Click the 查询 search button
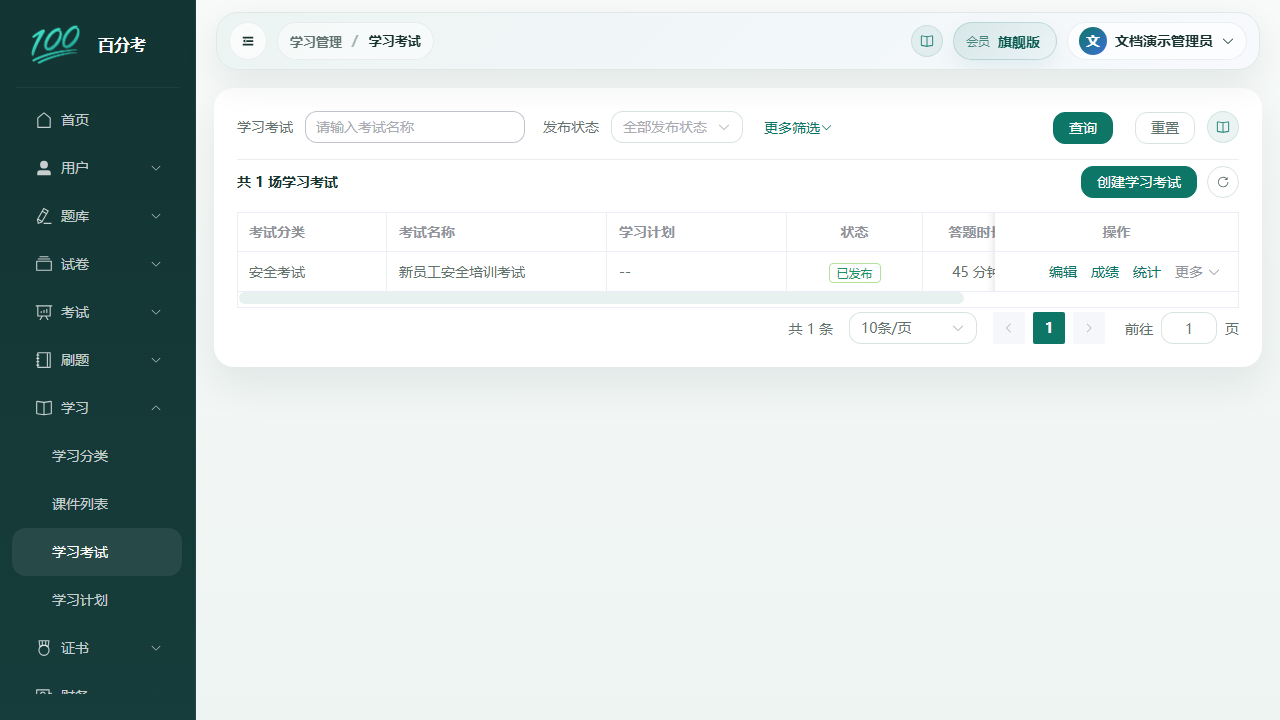This screenshot has width=1280, height=720. point(1083,128)
